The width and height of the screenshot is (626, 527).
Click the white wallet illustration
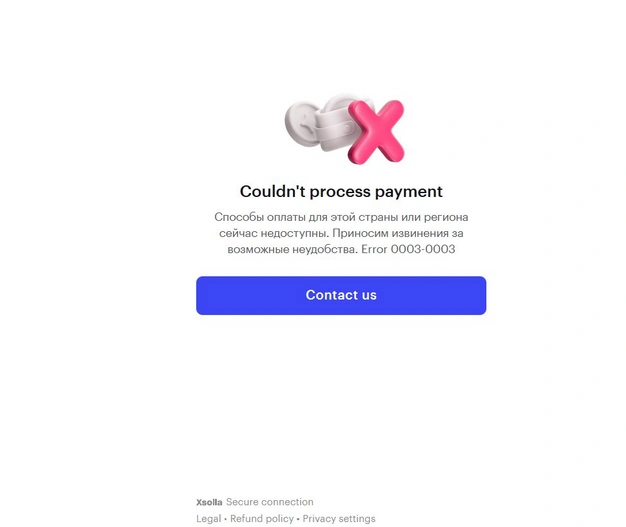click(x=337, y=128)
